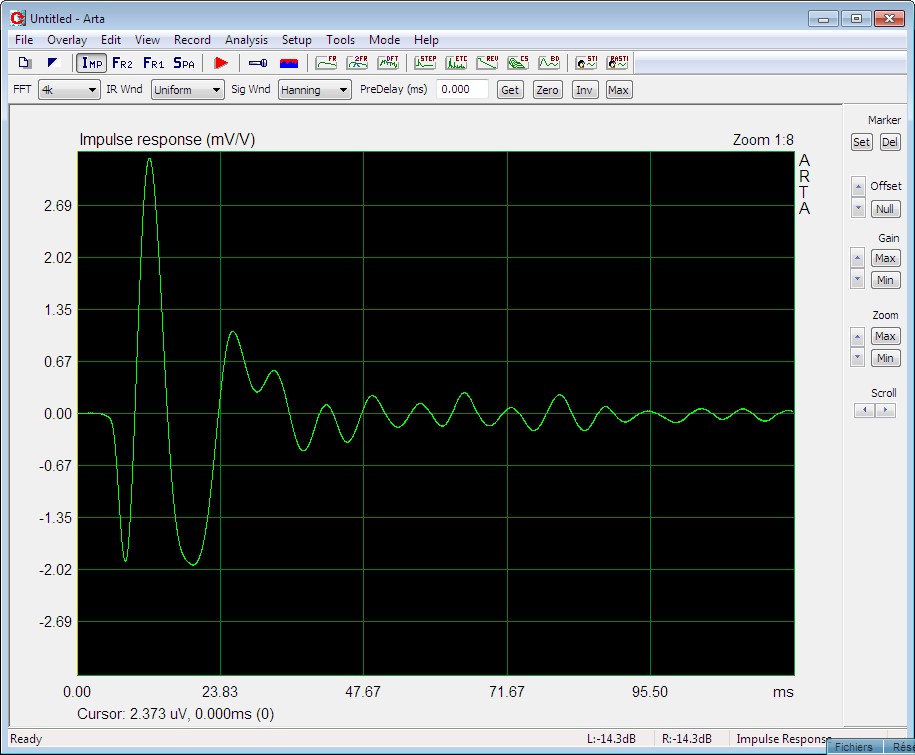Click the black-white overlay toolbar icon
Viewport: 915px width, 755px height.
pyautogui.click(x=54, y=63)
